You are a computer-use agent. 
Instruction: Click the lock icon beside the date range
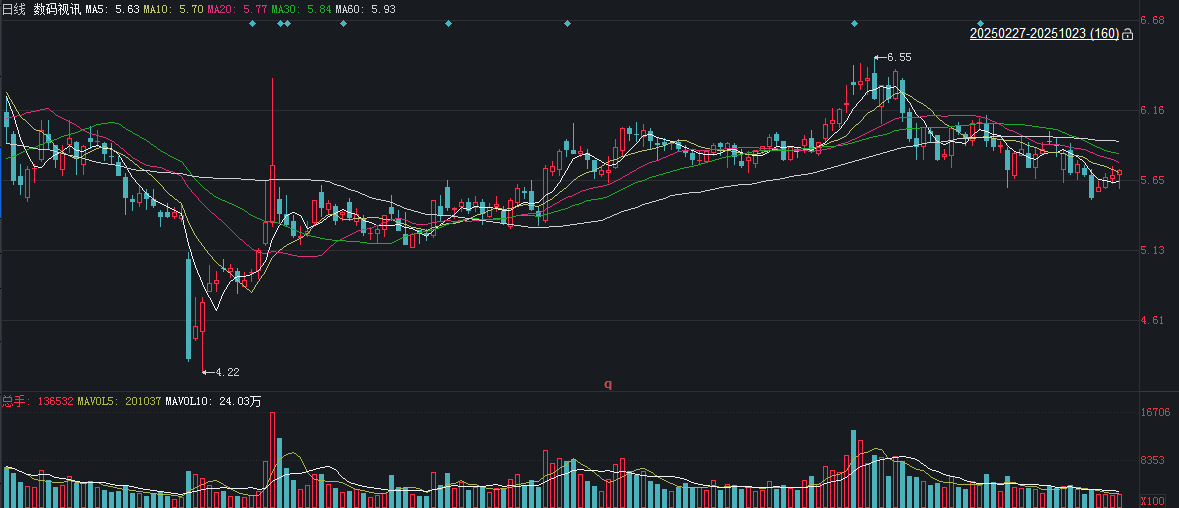[1128, 34]
